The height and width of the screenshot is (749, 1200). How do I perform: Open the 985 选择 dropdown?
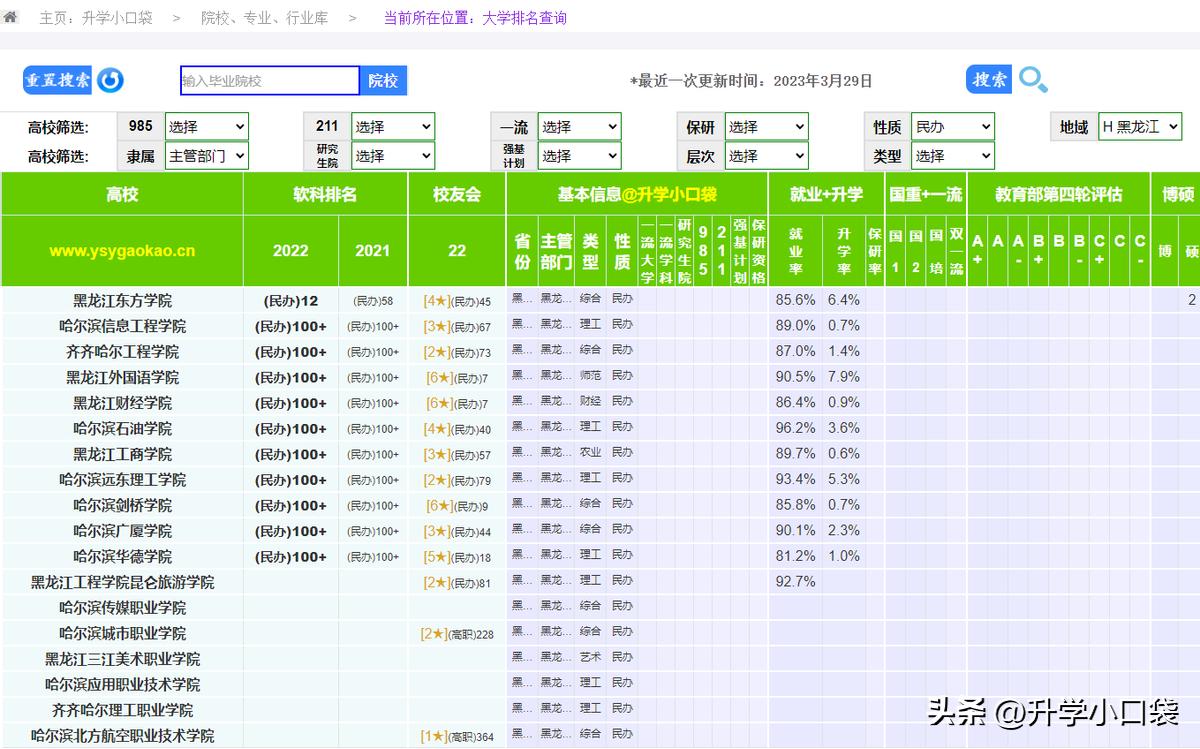[x=206, y=126]
